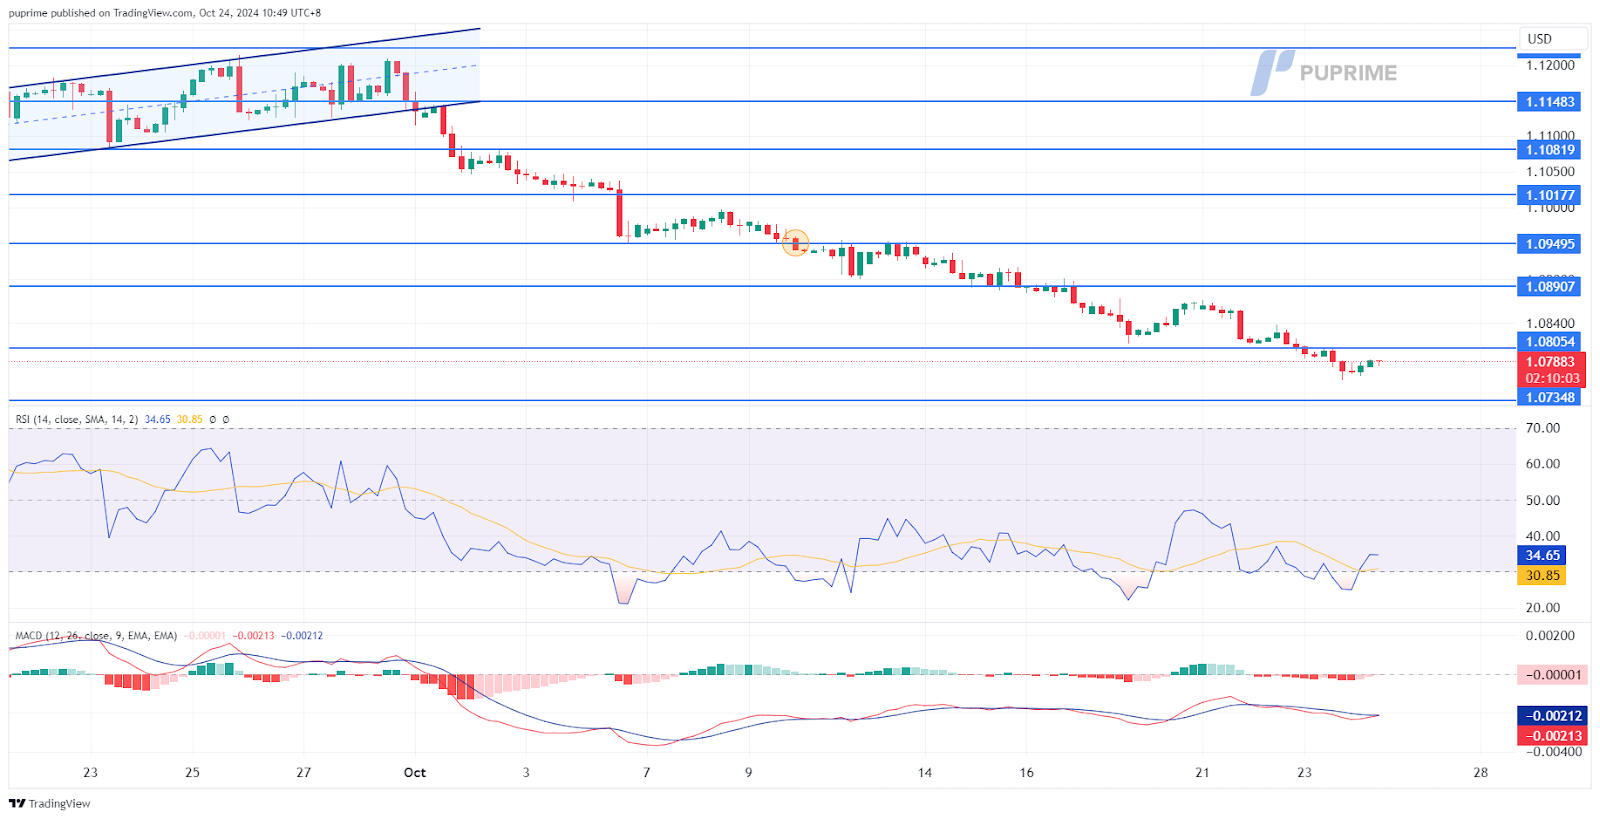Select the 1.07348 price level label
Viewport: 1600px width, 819px height.
pyautogui.click(x=1549, y=397)
